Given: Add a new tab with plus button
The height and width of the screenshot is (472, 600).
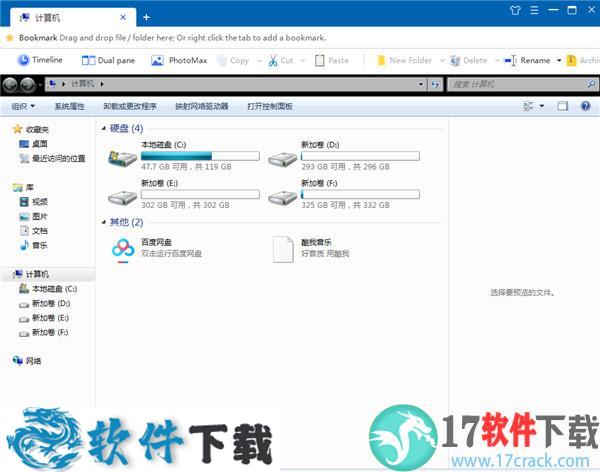Looking at the screenshot, I should (x=146, y=17).
